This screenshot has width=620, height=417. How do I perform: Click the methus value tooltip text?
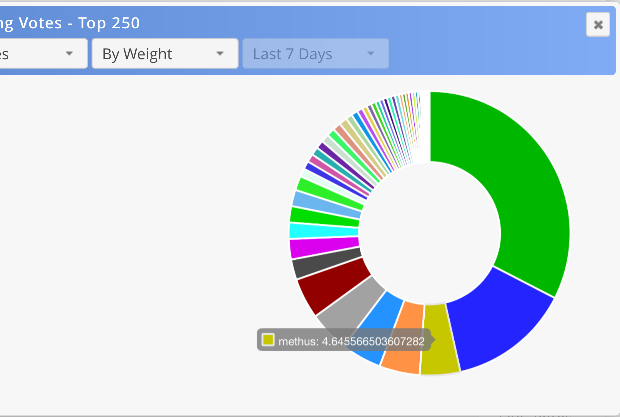point(351,341)
